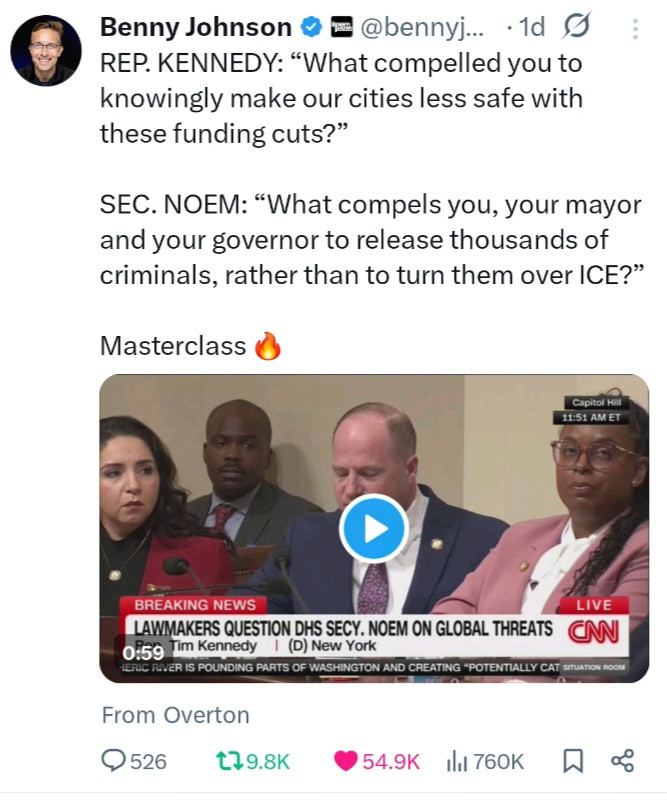The image size is (667, 808).
Task: Click the tweet text starting REP. KENNEDY
Action: pos(342,98)
